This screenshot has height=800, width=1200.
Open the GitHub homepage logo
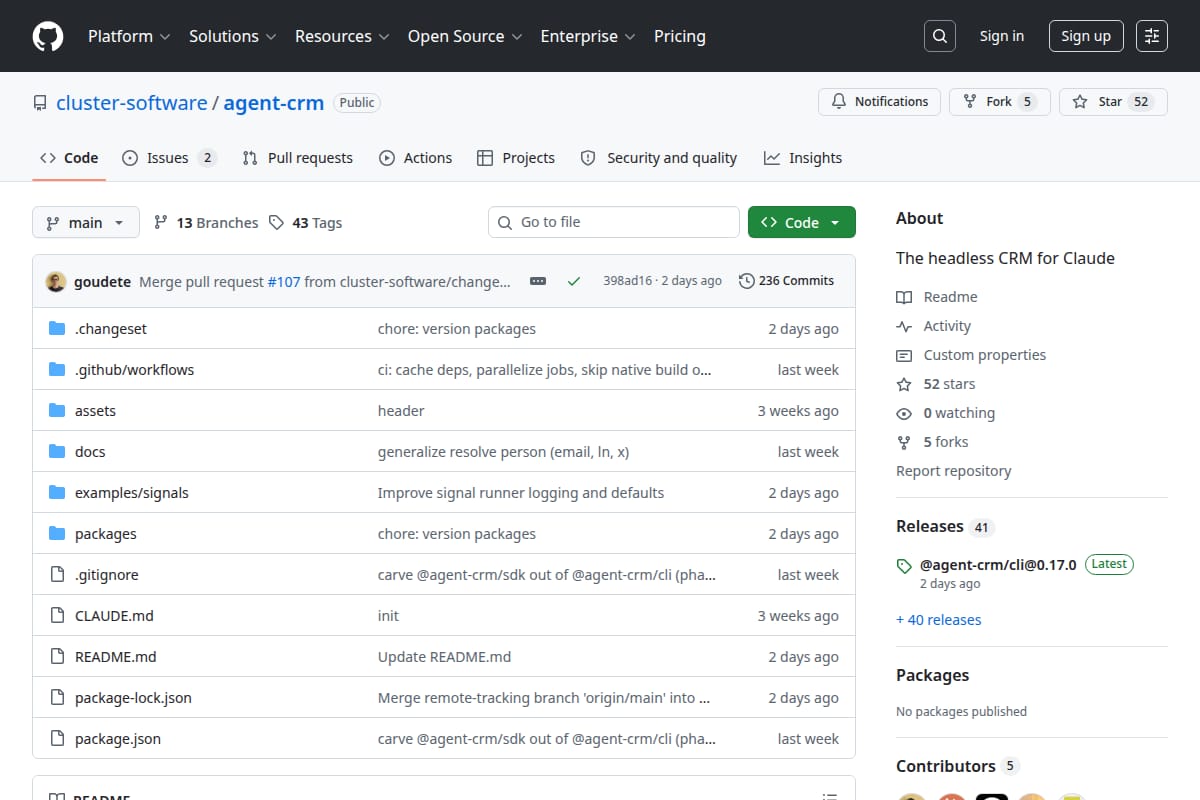[48, 36]
